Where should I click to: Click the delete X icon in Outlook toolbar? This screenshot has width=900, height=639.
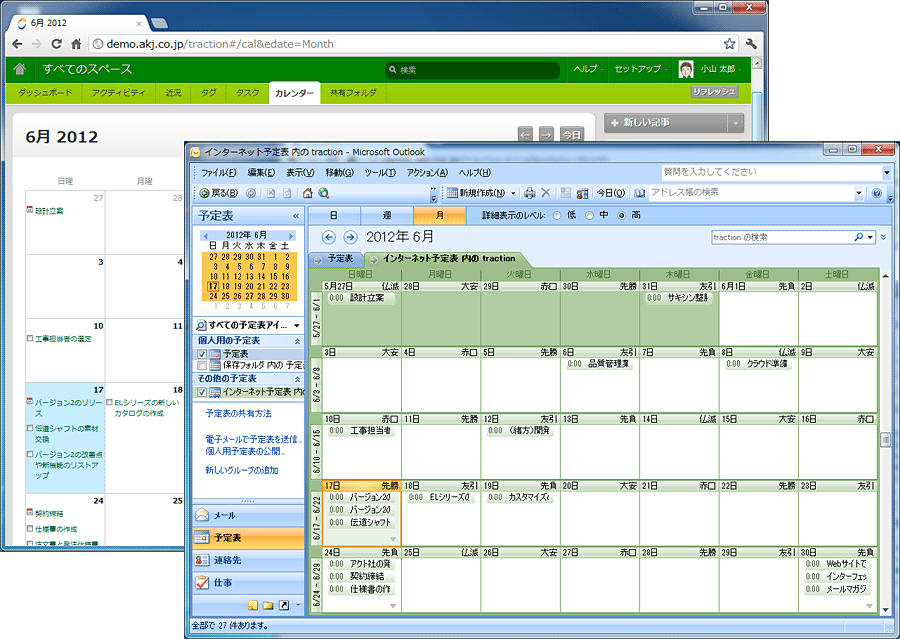[x=546, y=193]
